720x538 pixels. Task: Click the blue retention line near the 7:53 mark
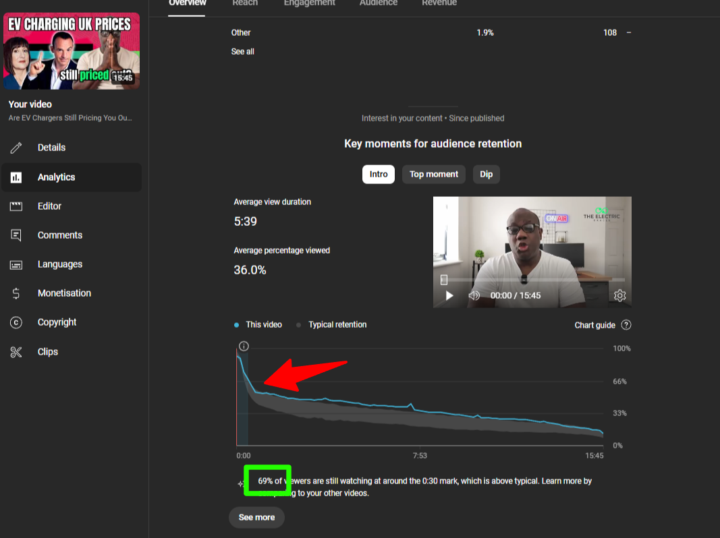pyautogui.click(x=420, y=409)
